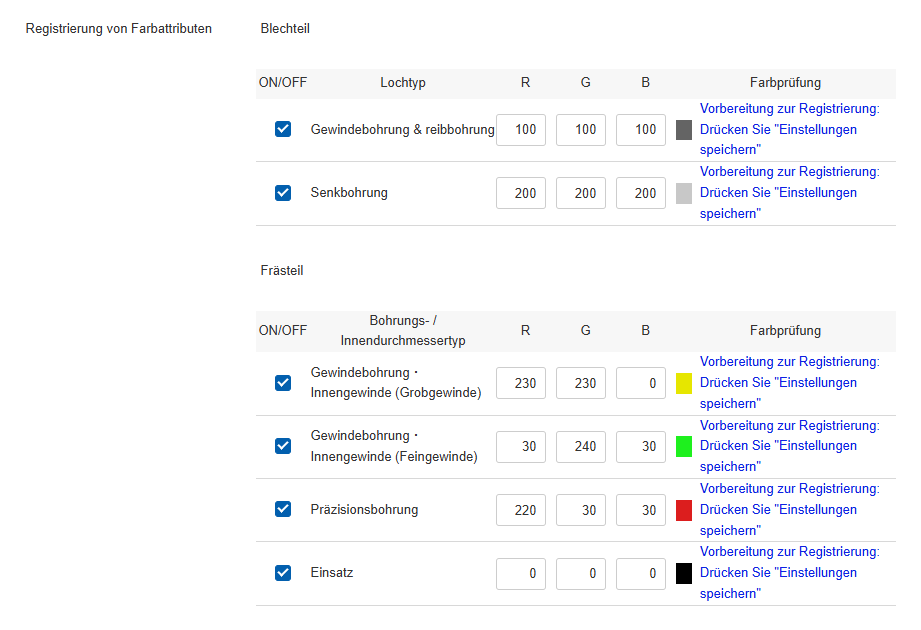Select the black Einsatz color swatch
The image size is (921, 630).
(684, 574)
